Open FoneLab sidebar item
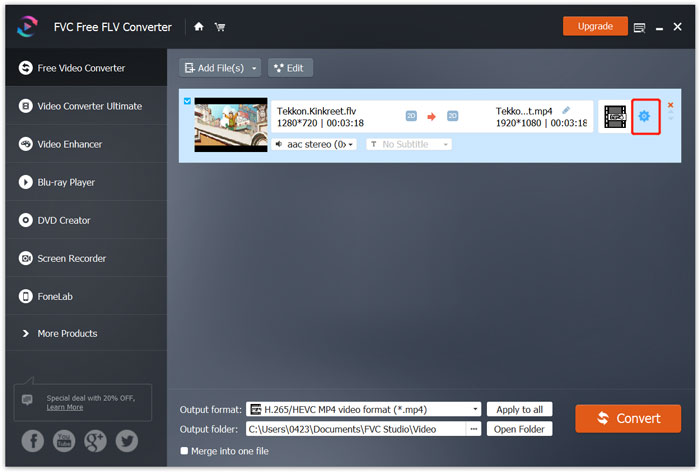The height and width of the screenshot is (472, 700). 86,296
